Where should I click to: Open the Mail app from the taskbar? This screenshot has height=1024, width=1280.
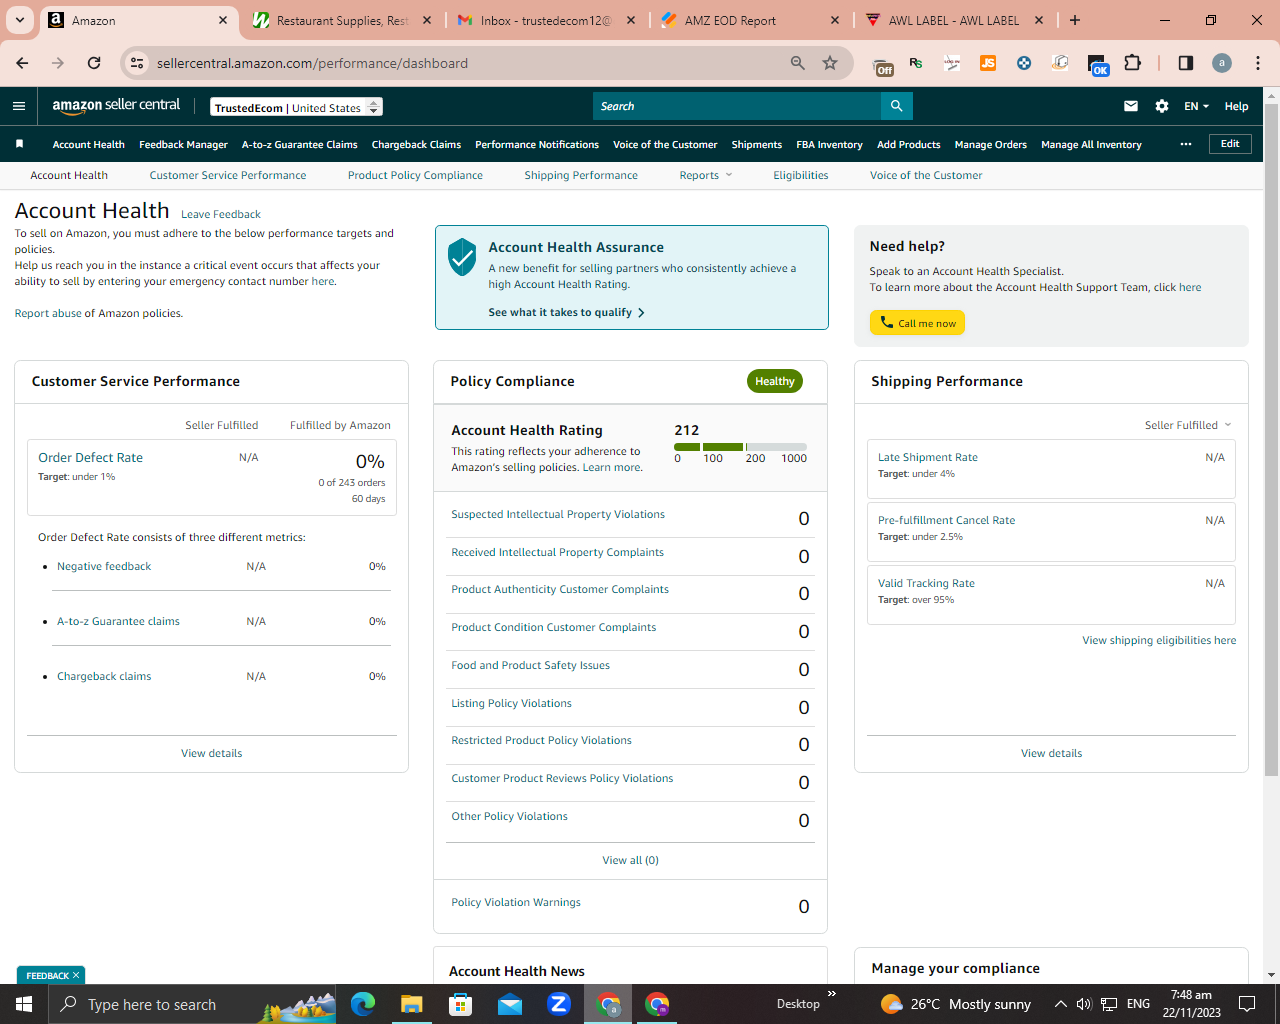(x=510, y=1004)
